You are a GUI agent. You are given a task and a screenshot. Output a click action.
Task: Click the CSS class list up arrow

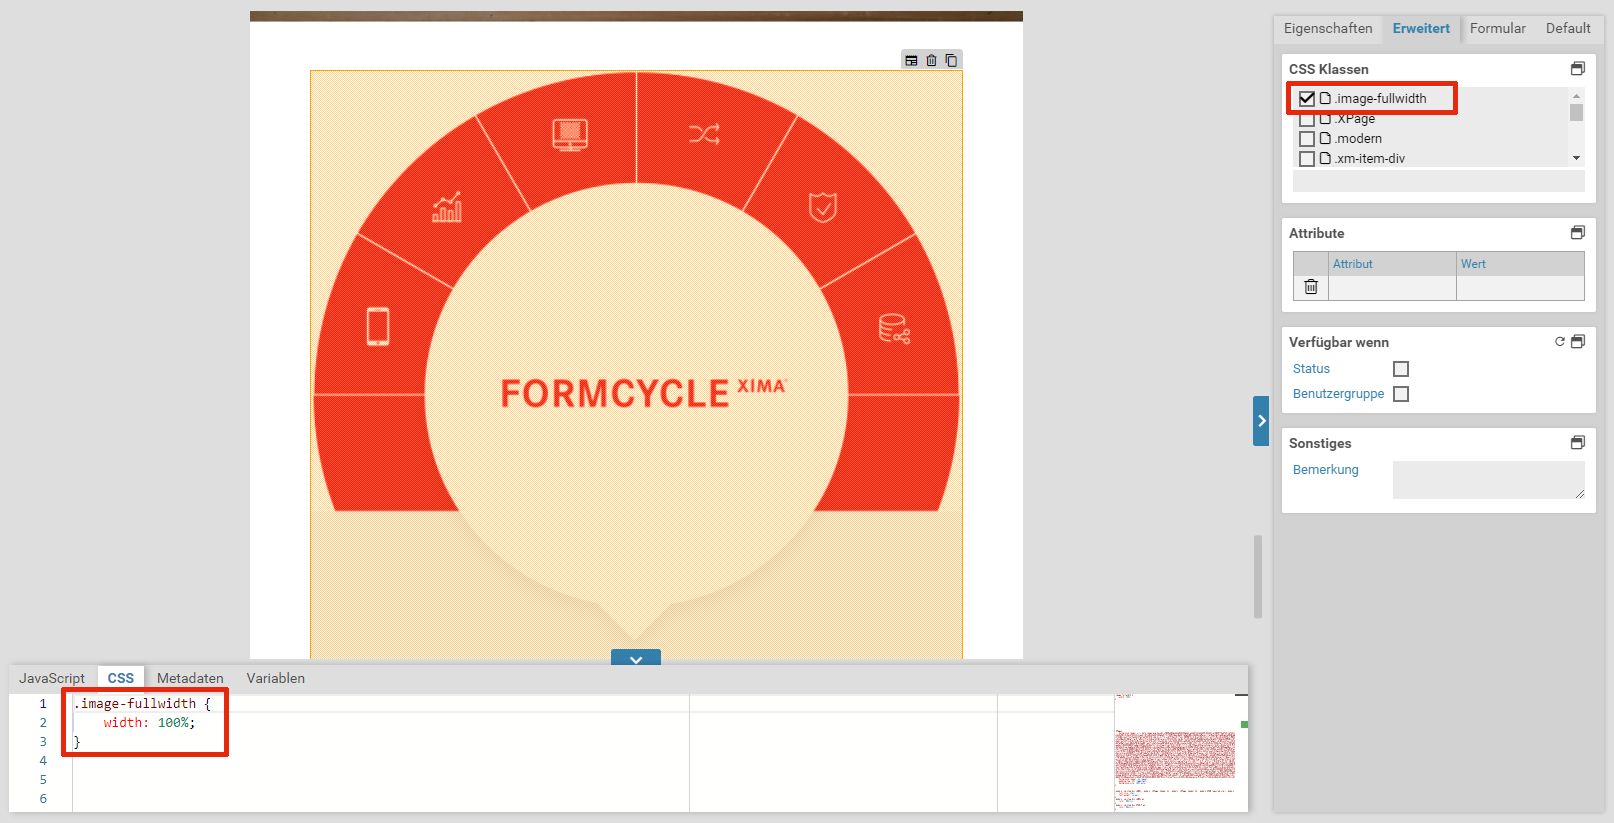[1577, 96]
